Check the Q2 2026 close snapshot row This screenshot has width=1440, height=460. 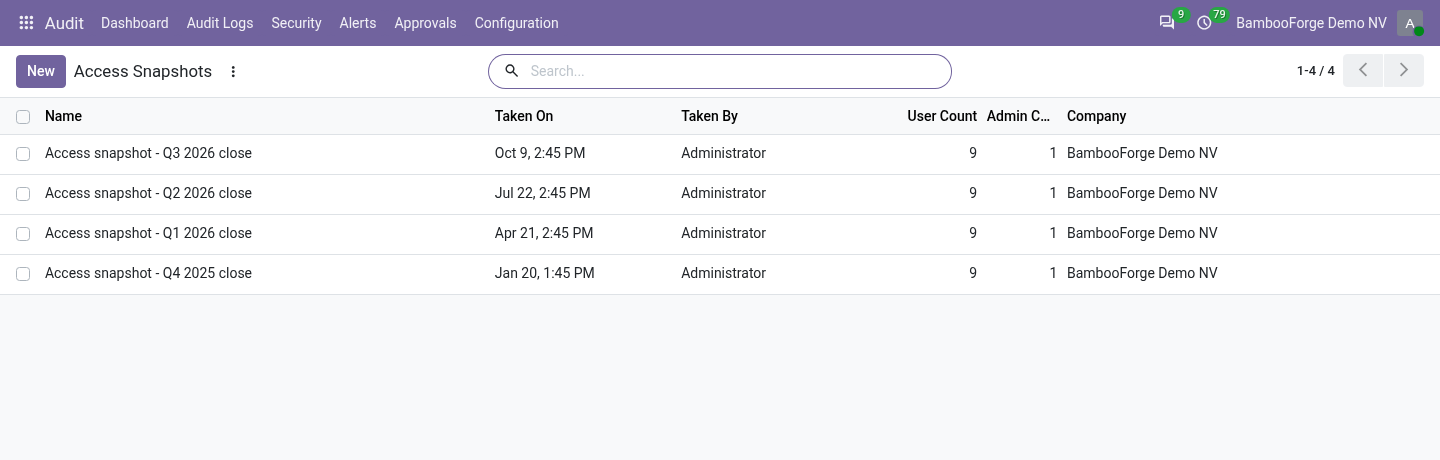[x=23, y=194]
